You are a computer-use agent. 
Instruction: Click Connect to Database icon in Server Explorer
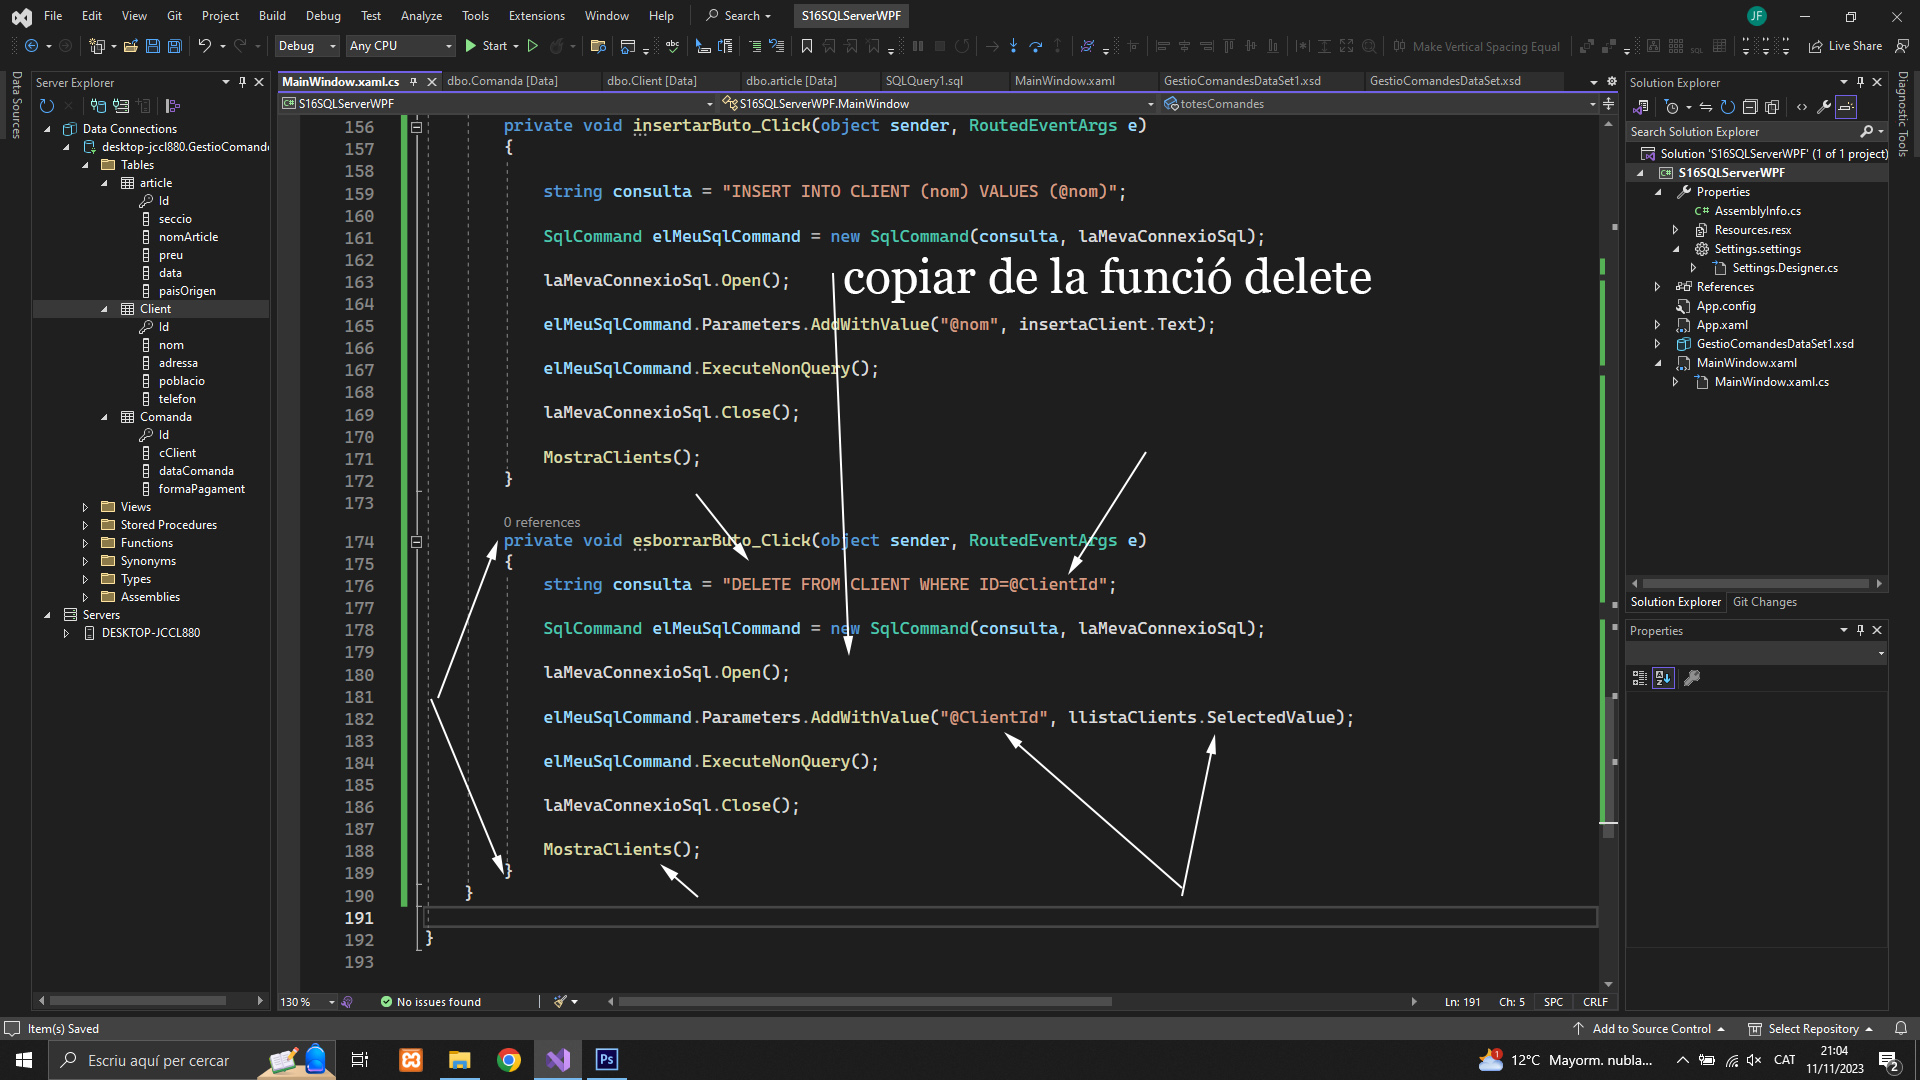click(98, 106)
